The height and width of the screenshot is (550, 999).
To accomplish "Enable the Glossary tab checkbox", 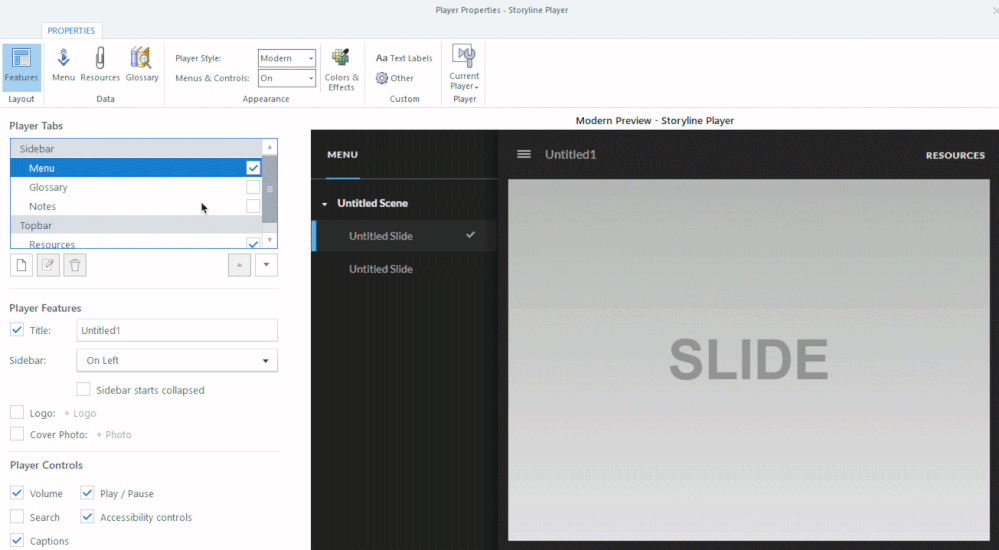I will coord(253,187).
